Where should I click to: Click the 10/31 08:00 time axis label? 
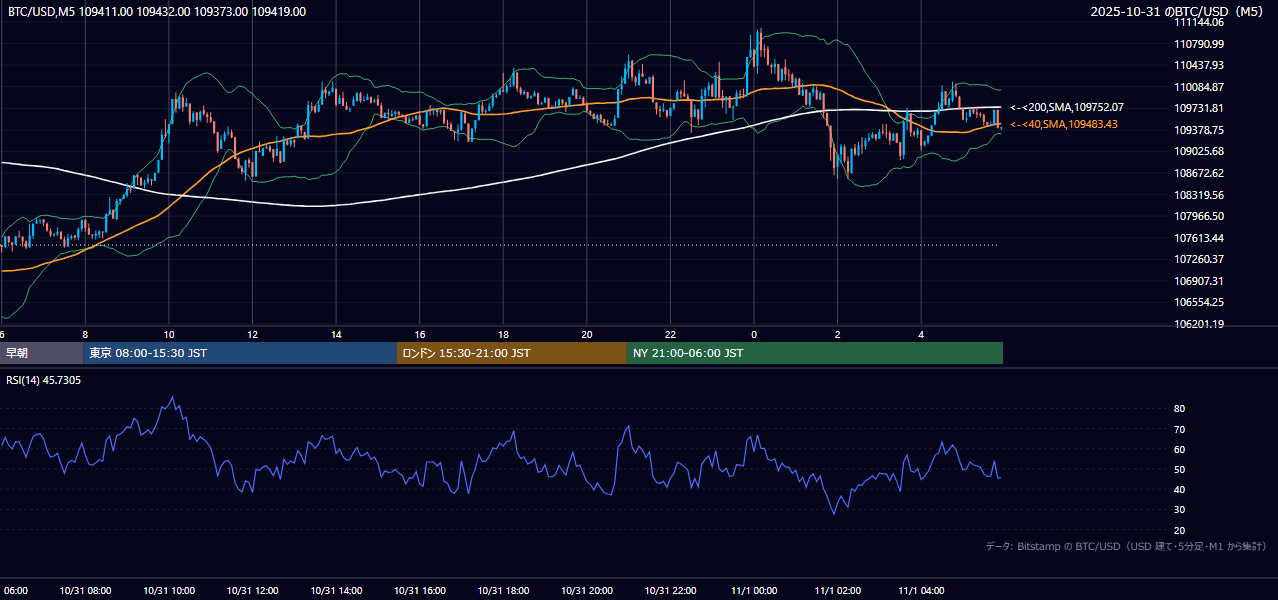pos(85,591)
